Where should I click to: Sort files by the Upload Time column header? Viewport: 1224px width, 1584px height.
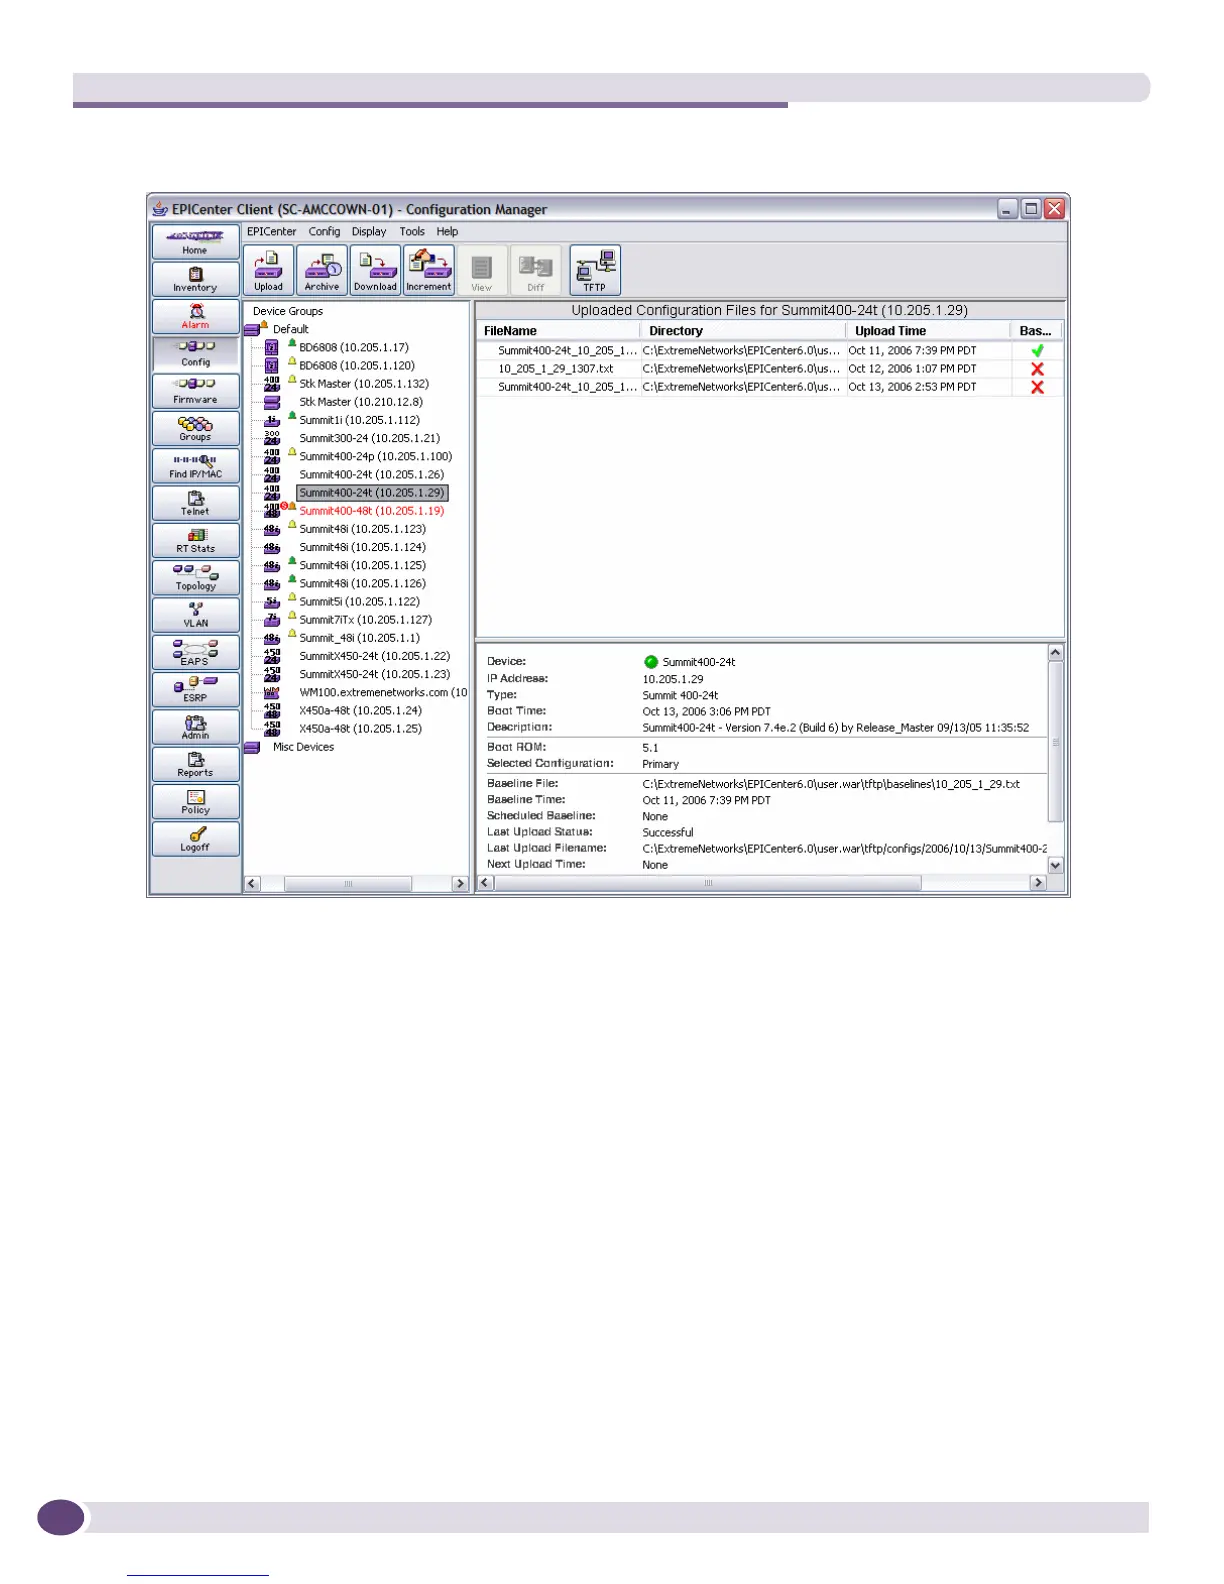pyautogui.click(x=929, y=331)
